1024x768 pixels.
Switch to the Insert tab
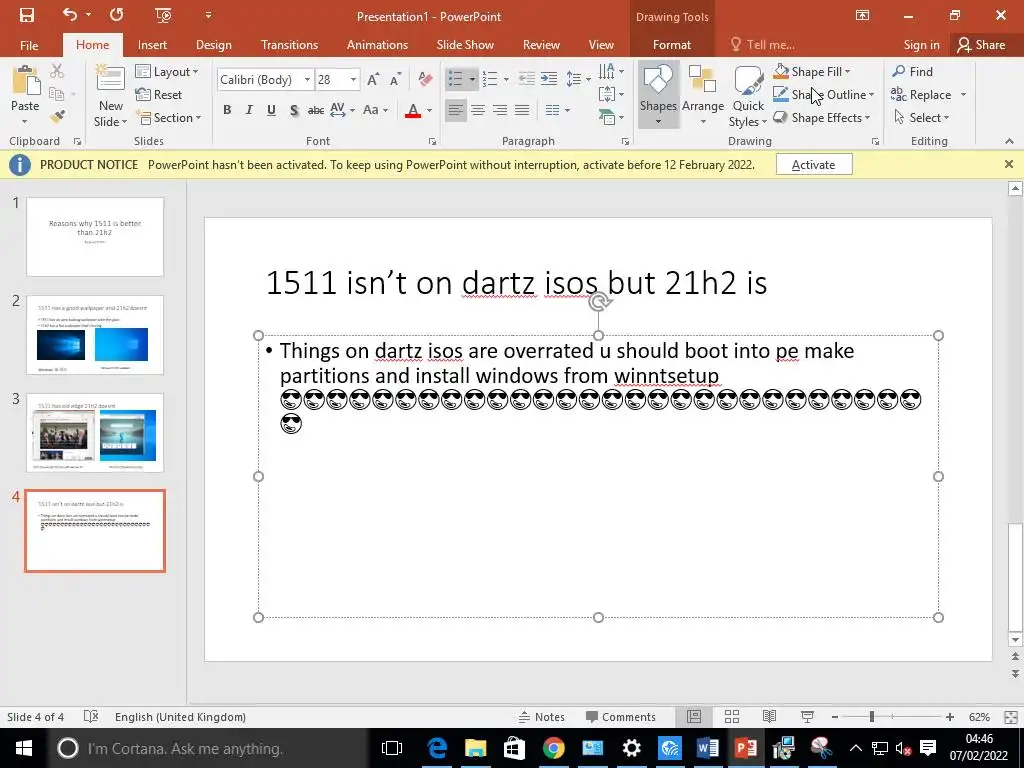coord(152,44)
